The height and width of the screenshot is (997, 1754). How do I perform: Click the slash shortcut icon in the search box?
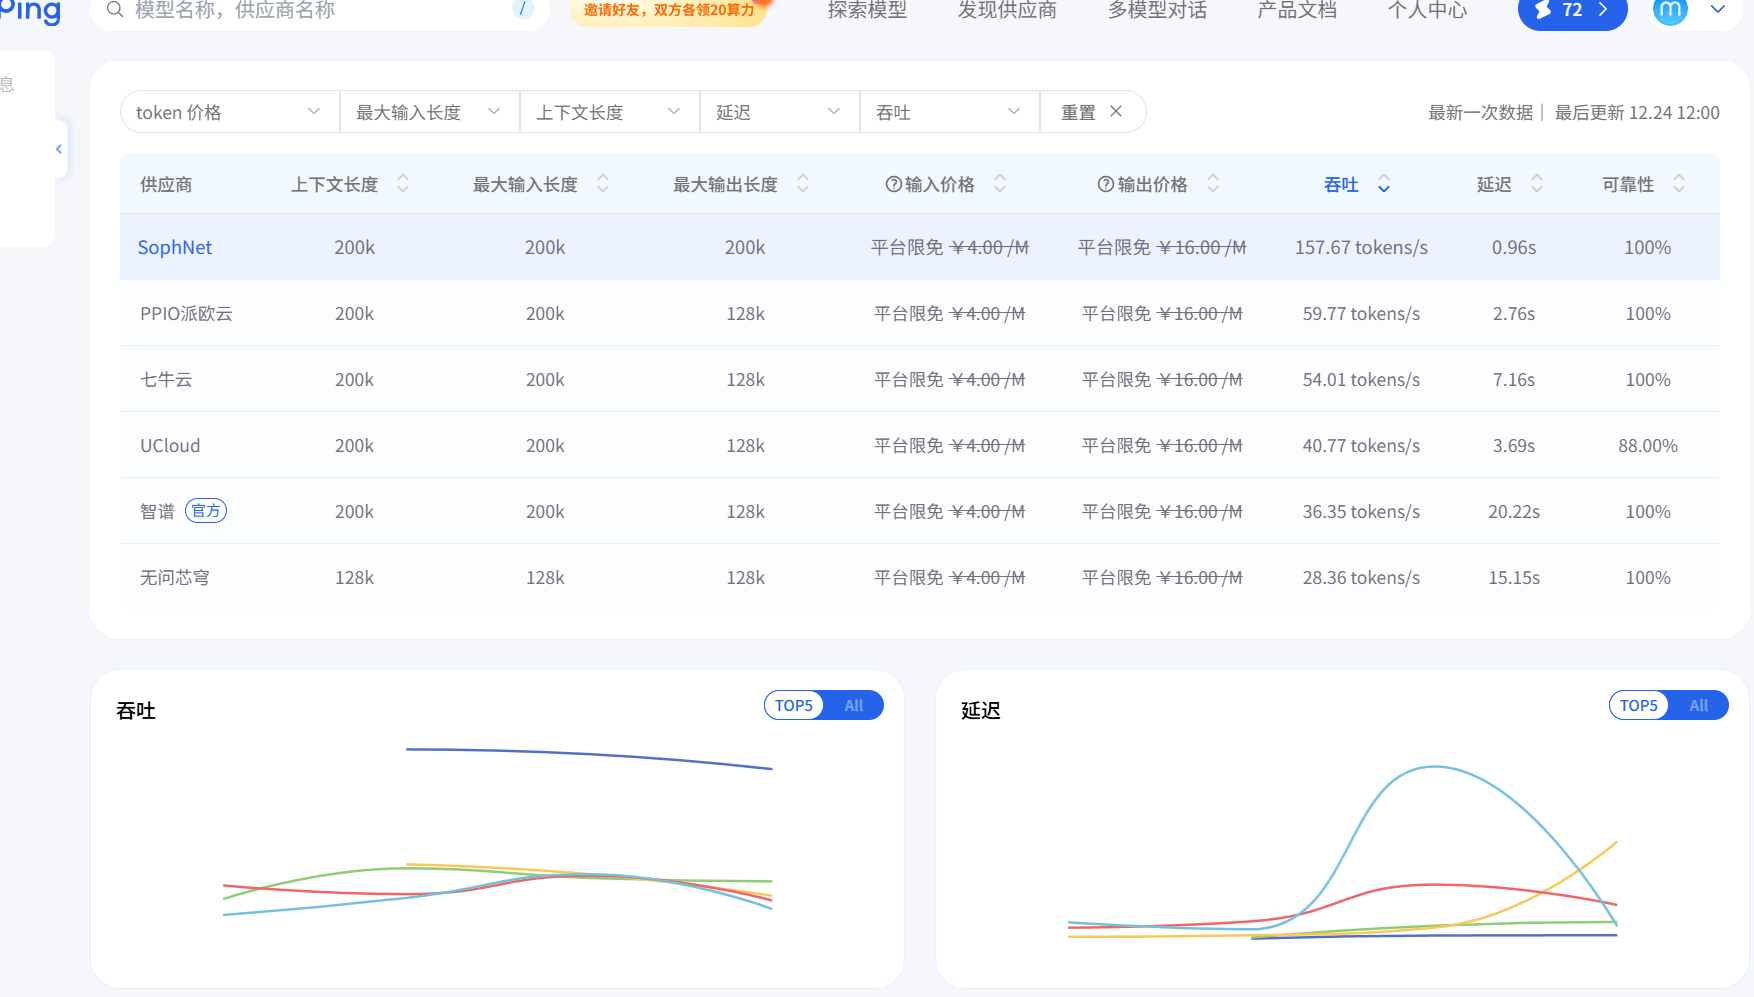[522, 9]
